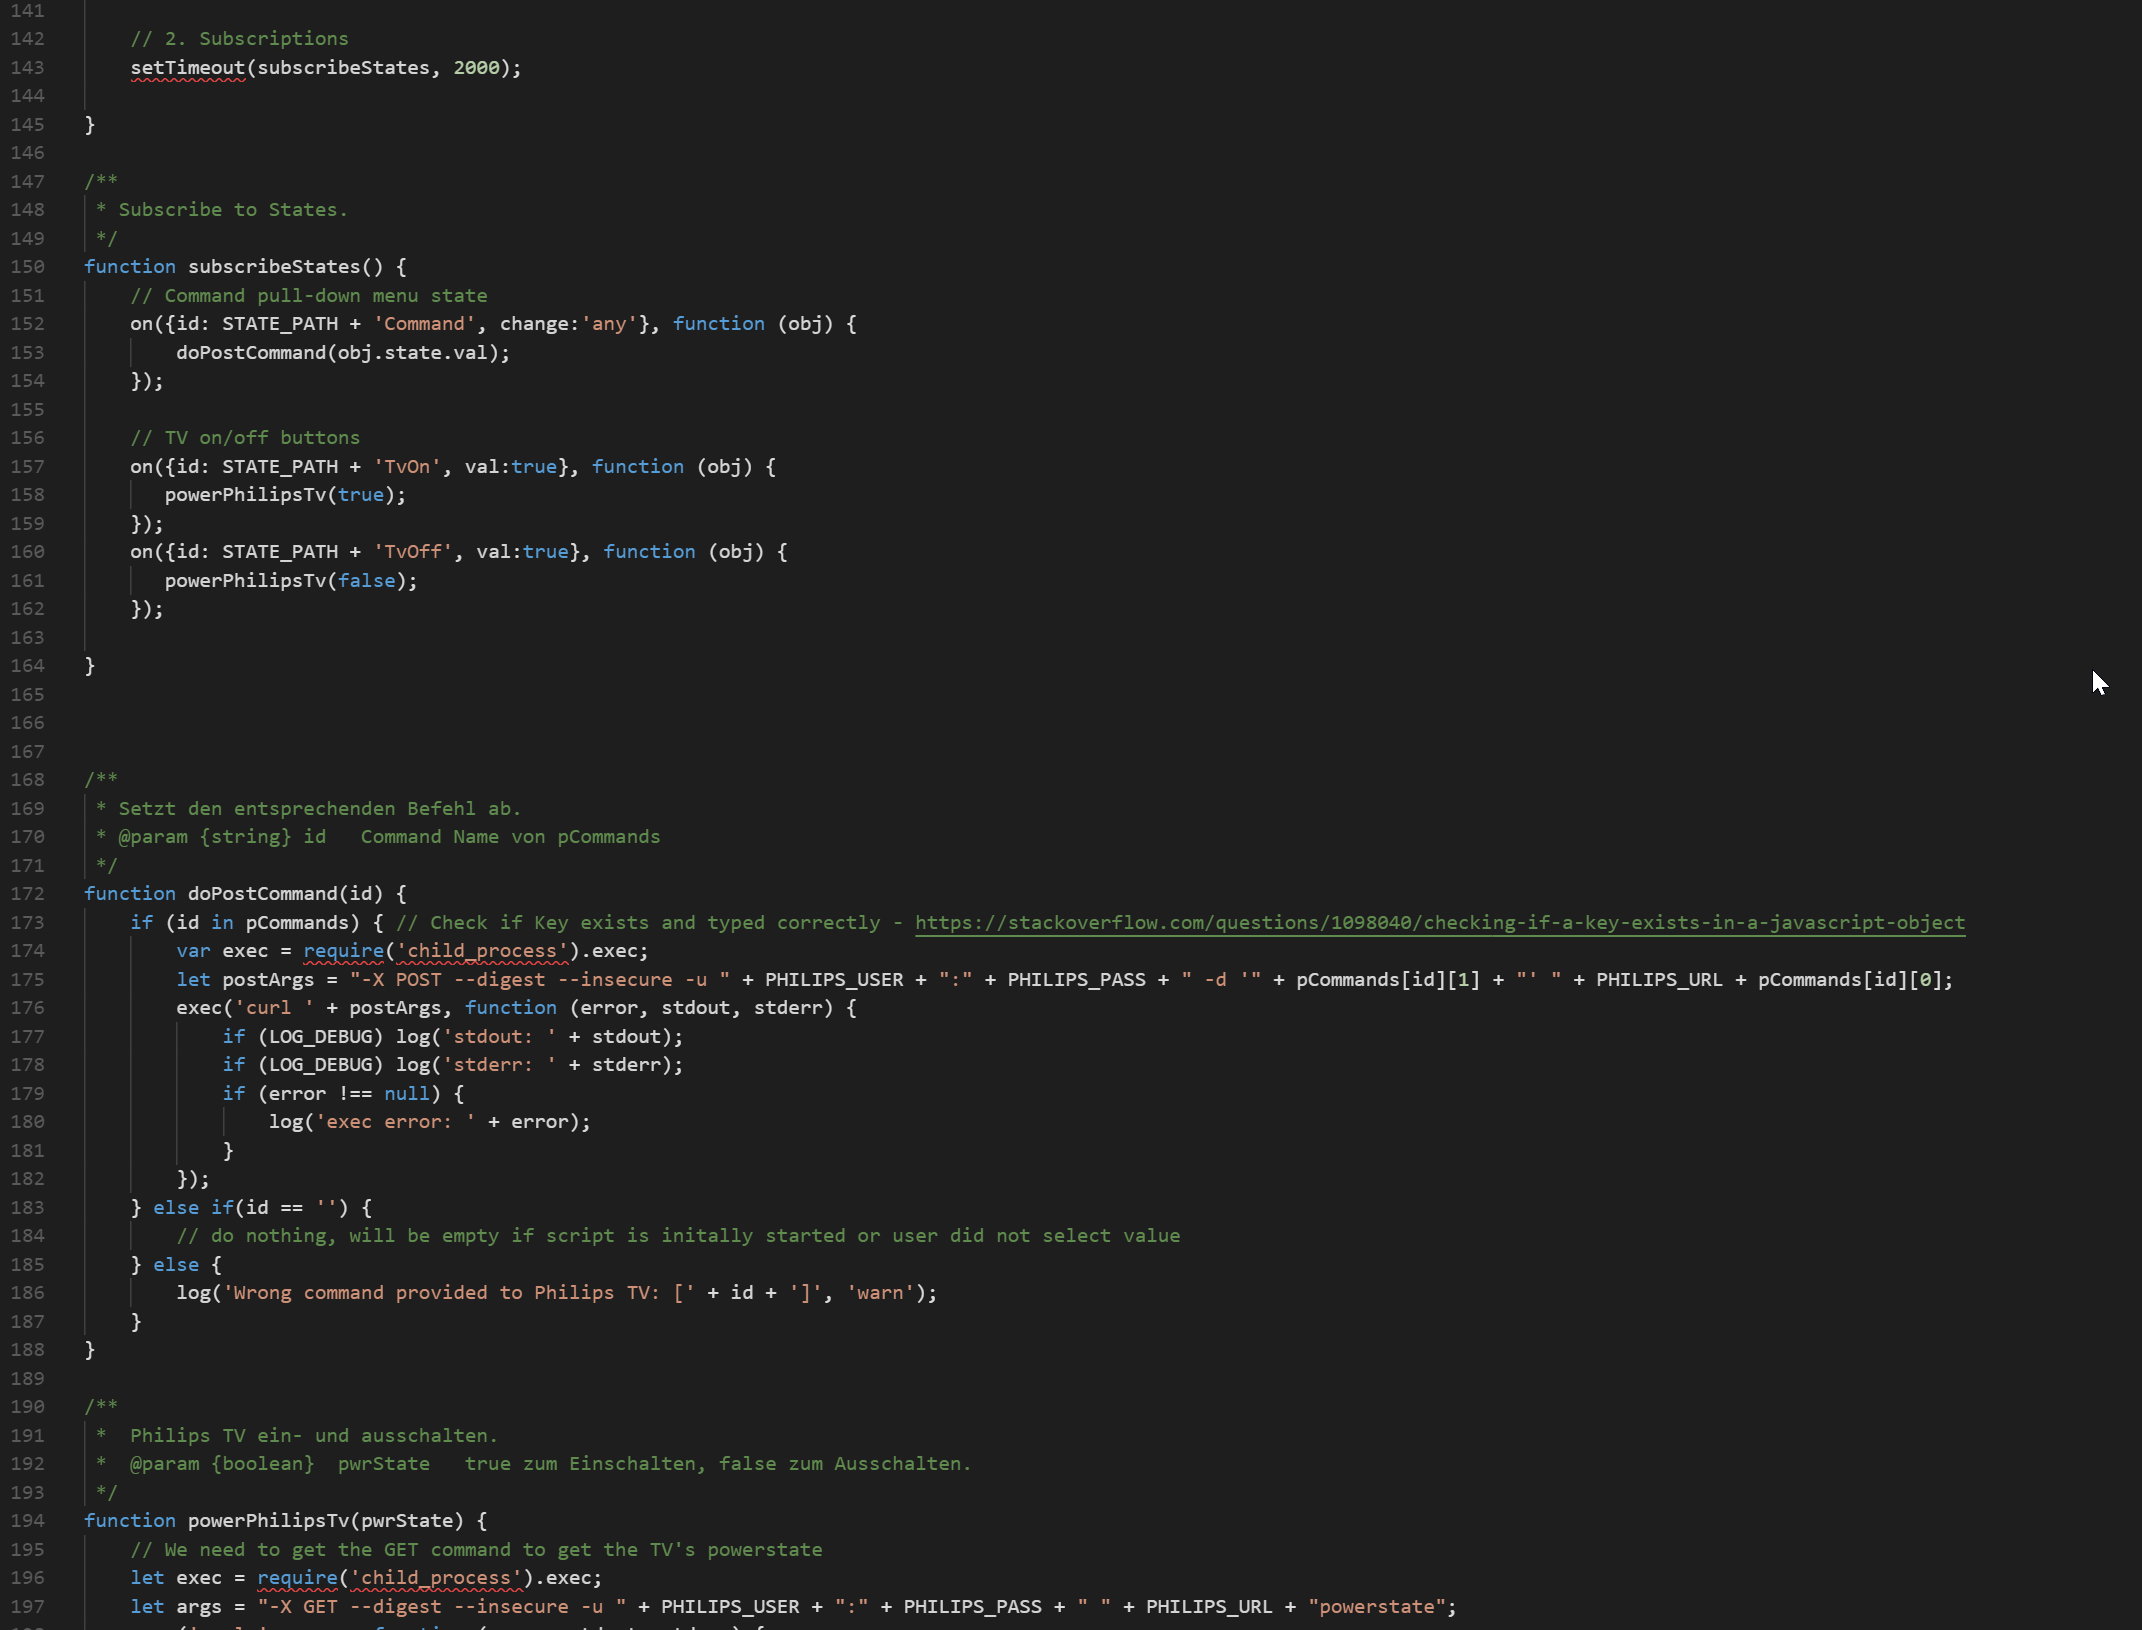Click the "powerstate" string on line 197
Image resolution: width=2142 pixels, height=1630 pixels.
tap(1377, 1607)
